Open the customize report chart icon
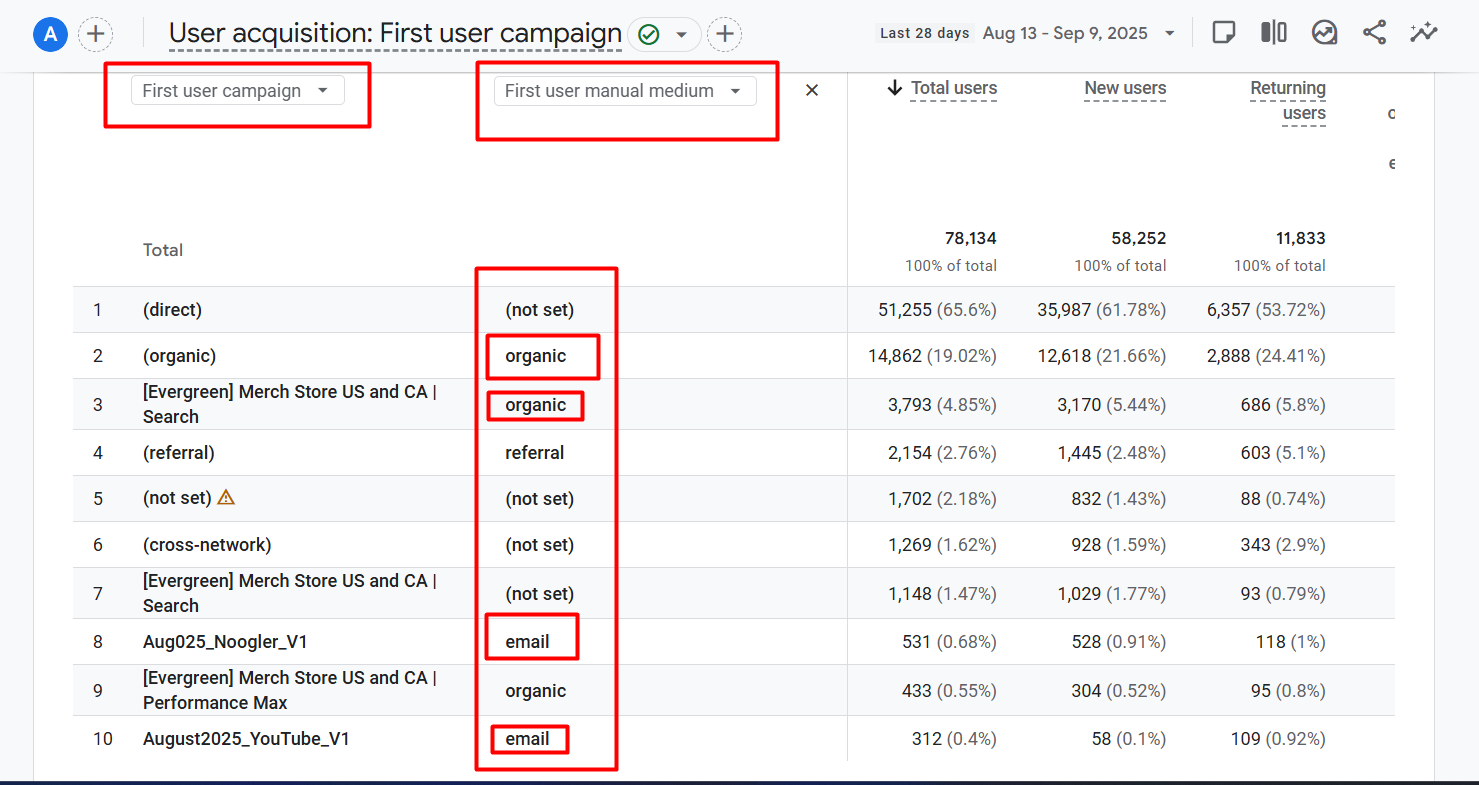1479x785 pixels. click(1324, 33)
